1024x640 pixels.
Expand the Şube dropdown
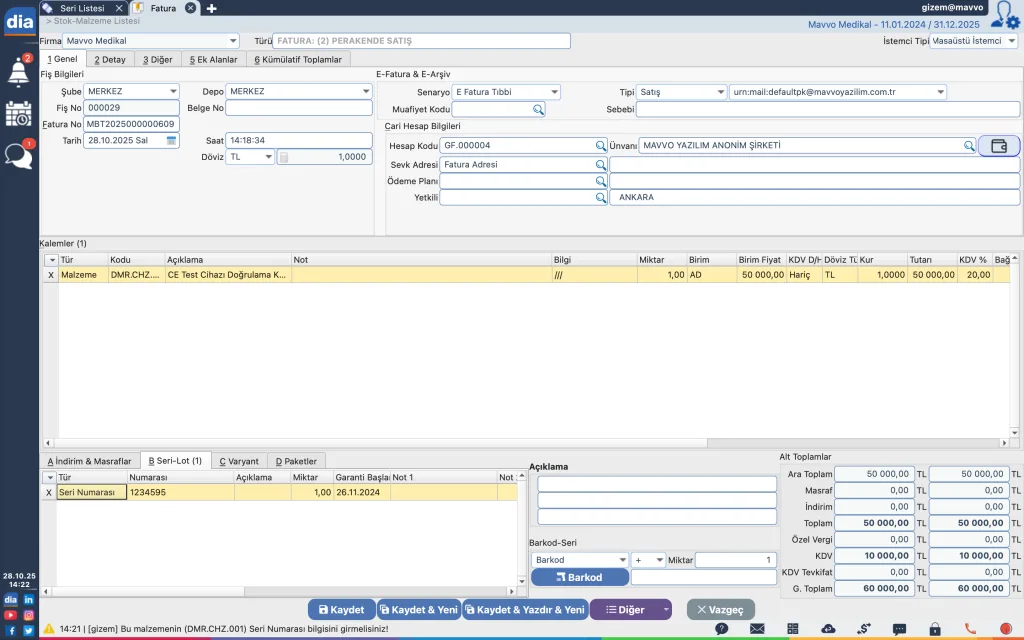172,92
